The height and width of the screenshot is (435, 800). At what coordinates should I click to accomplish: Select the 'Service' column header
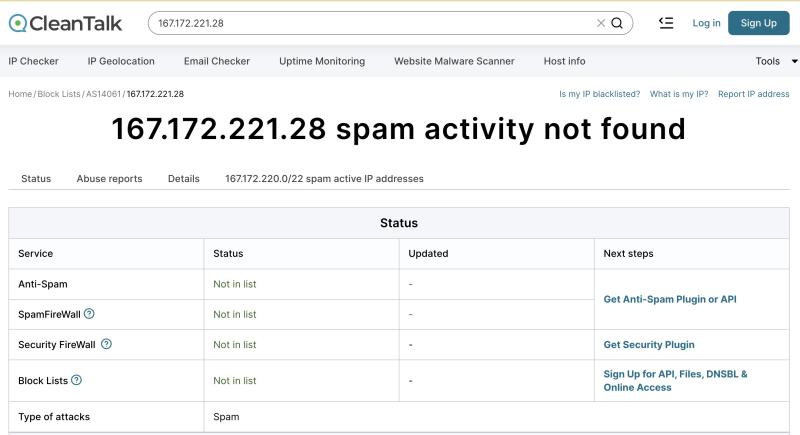point(36,253)
